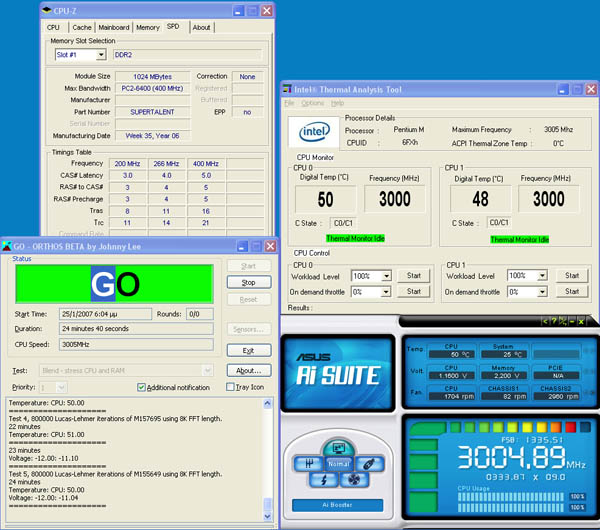
Task: Click the ORTHOS Duration field
Action: 136,329
